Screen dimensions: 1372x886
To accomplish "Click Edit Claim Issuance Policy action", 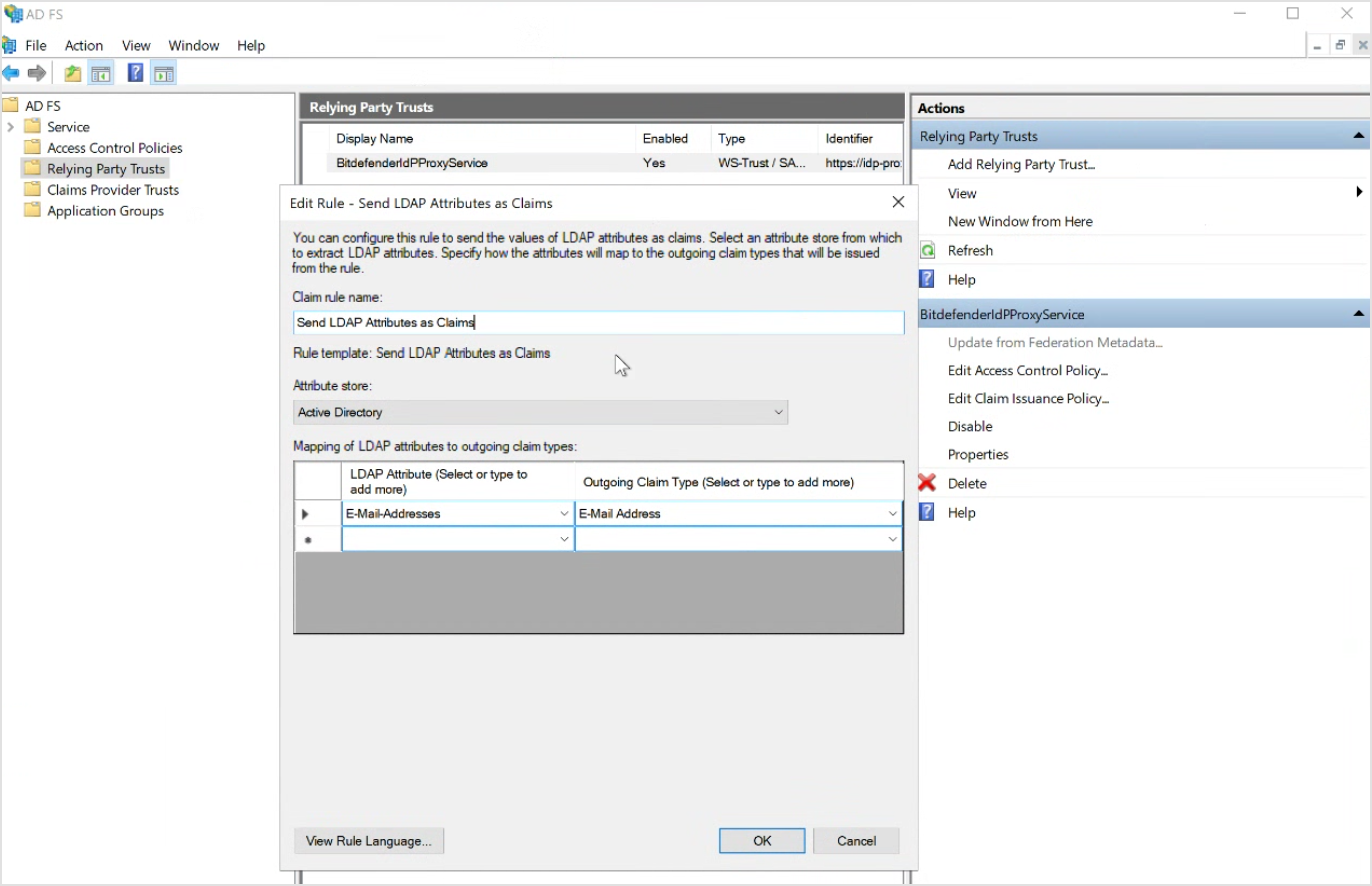I will click(x=1028, y=398).
